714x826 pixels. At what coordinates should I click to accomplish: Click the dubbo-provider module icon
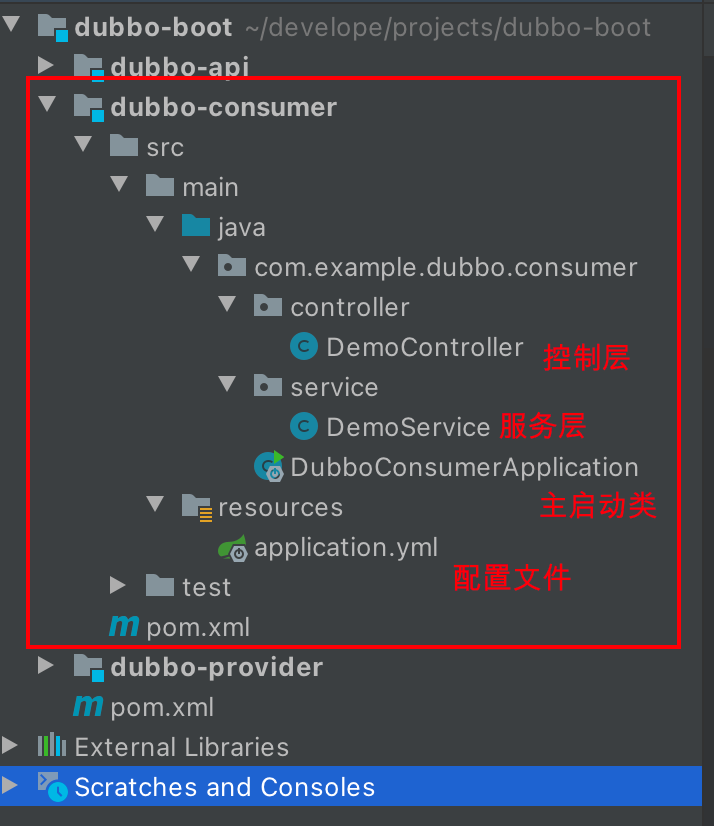pyautogui.click(x=89, y=667)
